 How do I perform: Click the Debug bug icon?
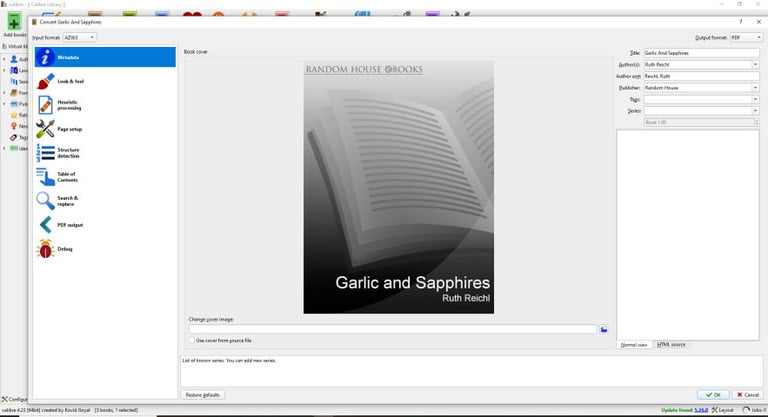click(x=45, y=249)
